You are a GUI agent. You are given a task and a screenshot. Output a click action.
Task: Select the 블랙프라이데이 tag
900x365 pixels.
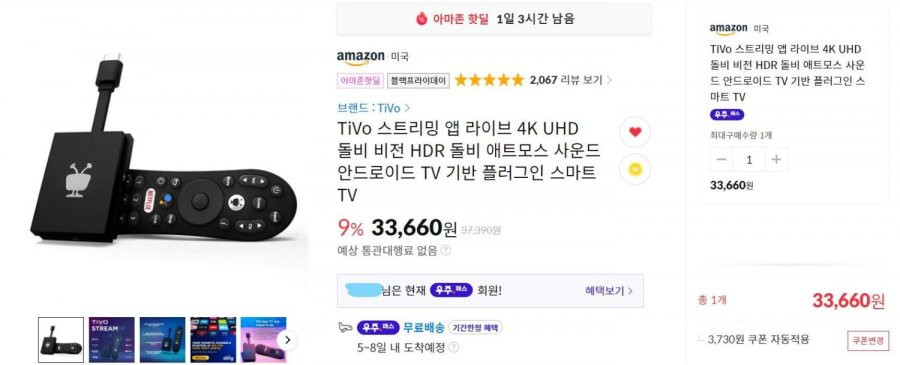[x=418, y=81]
